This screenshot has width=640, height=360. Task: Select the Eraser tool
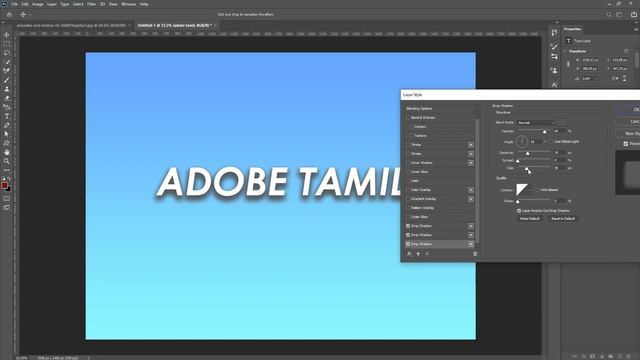pyautogui.click(x=7, y=98)
